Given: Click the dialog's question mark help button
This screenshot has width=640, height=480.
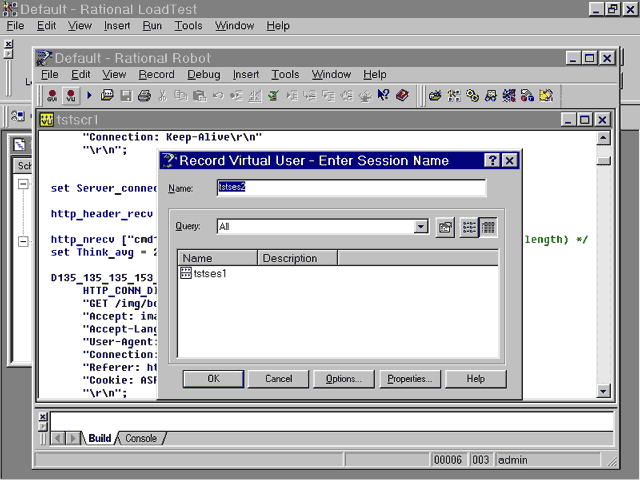Looking at the screenshot, I should pyautogui.click(x=492, y=160).
